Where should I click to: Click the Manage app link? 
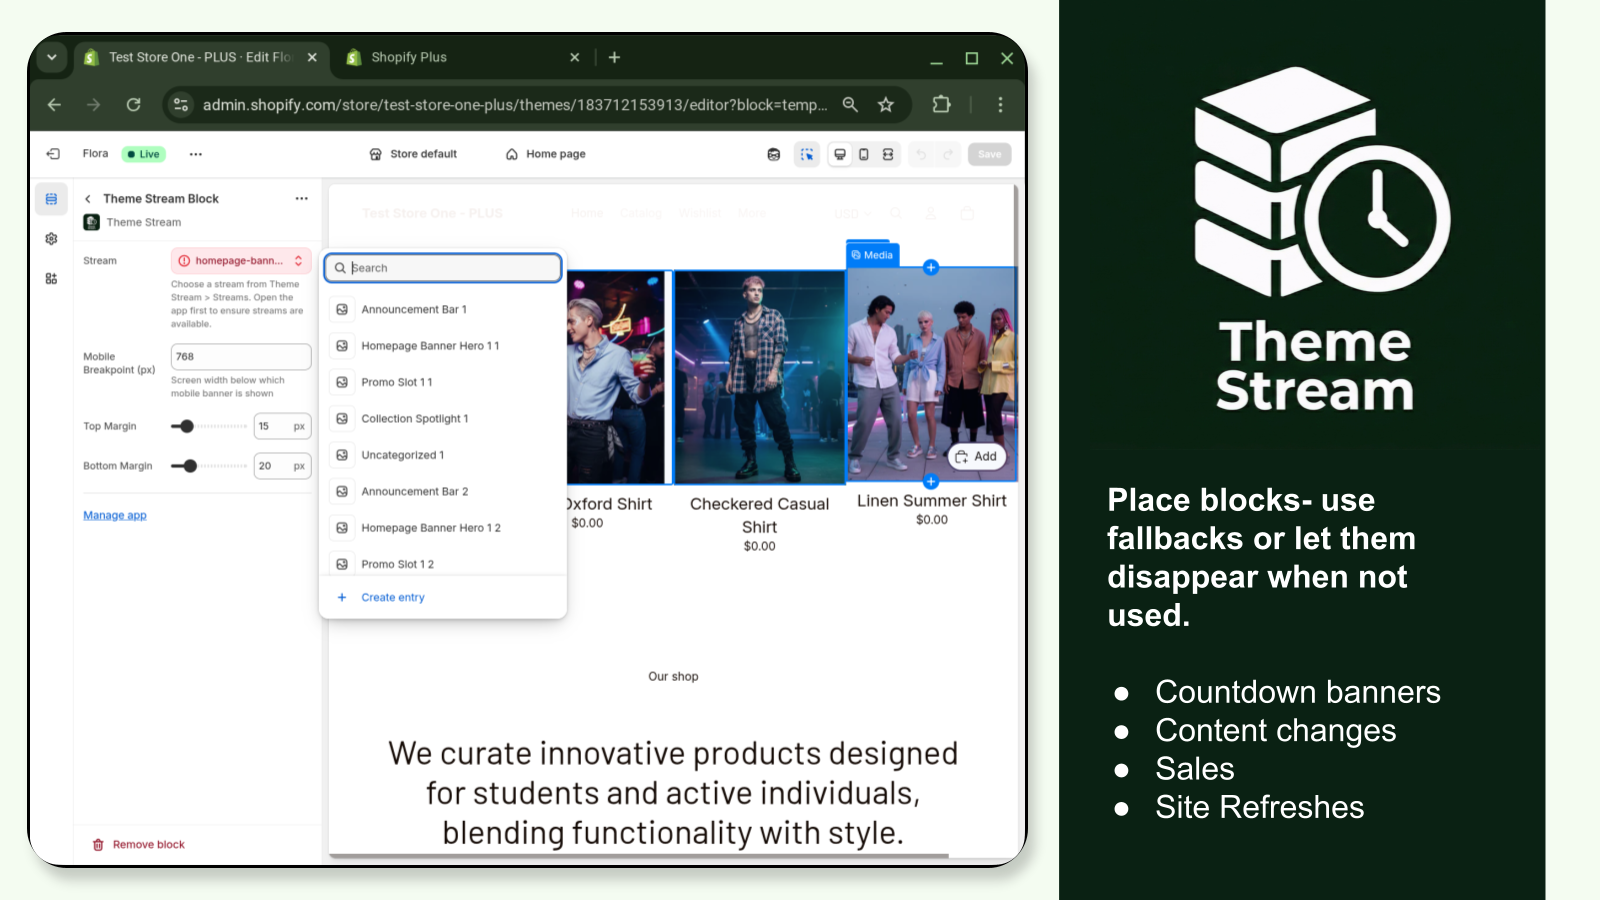114,514
